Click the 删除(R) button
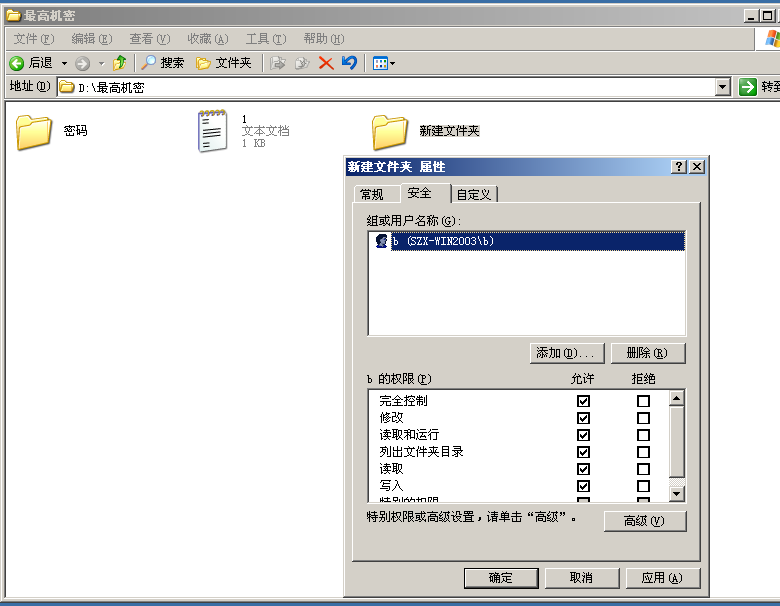Image resolution: width=780 pixels, height=606 pixels. tap(648, 353)
